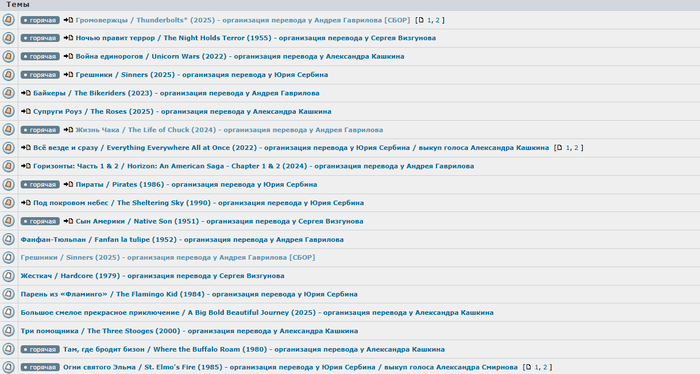Jump to newest post in The Sheltering Sky

(26, 203)
